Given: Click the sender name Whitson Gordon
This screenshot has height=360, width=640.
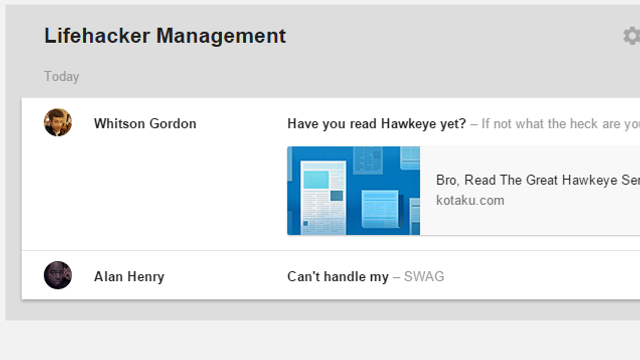Looking at the screenshot, I should [x=145, y=123].
